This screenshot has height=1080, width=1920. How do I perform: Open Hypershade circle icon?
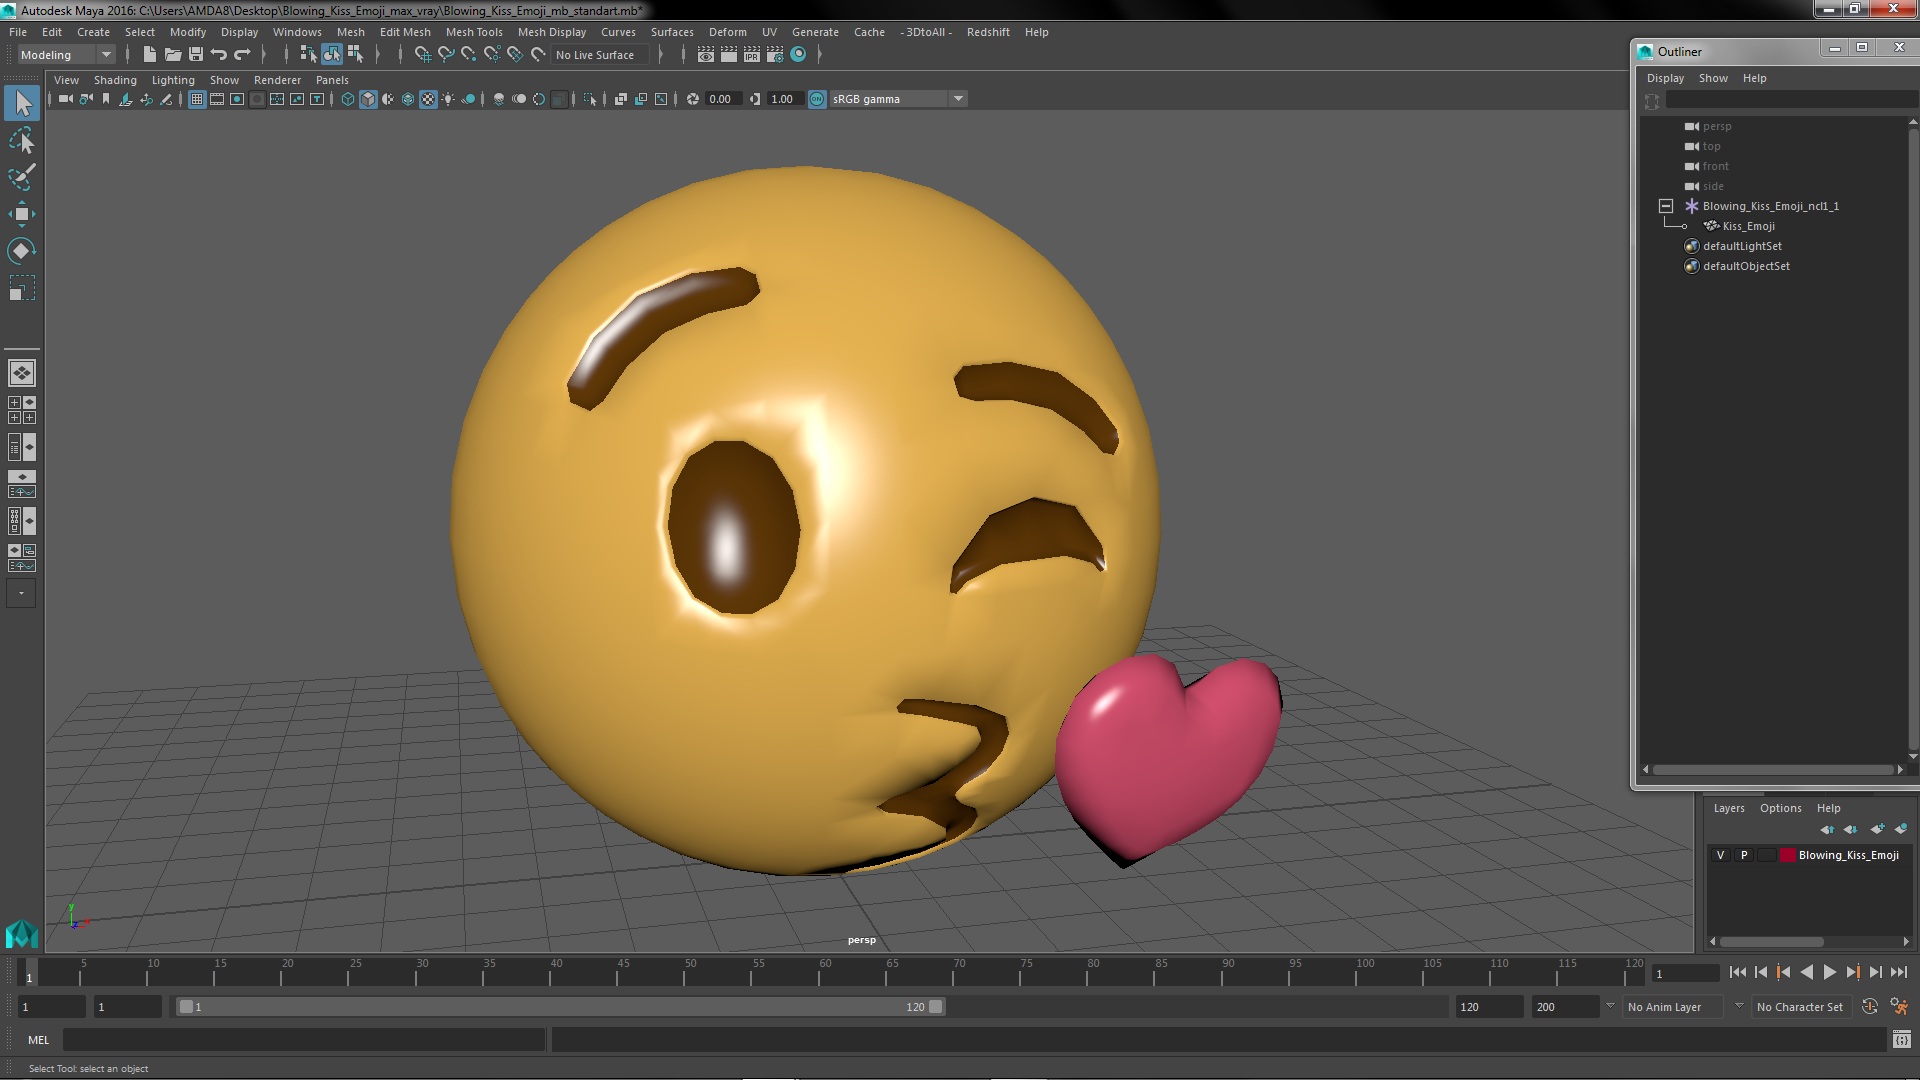click(798, 55)
